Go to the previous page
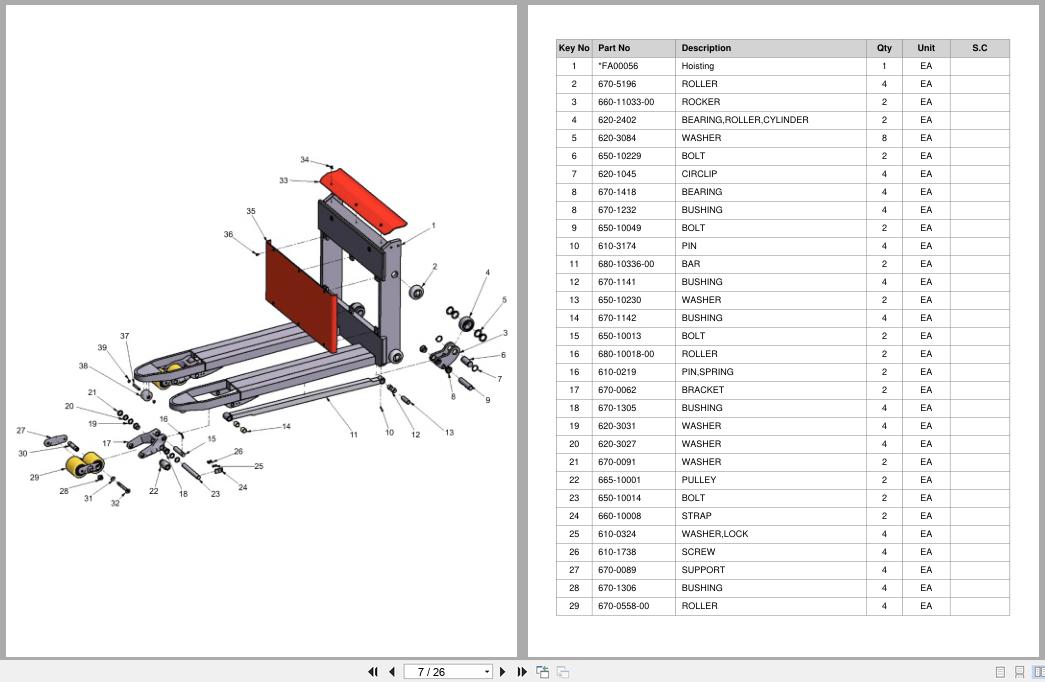Viewport: 1045px width, 682px height. pos(392,672)
